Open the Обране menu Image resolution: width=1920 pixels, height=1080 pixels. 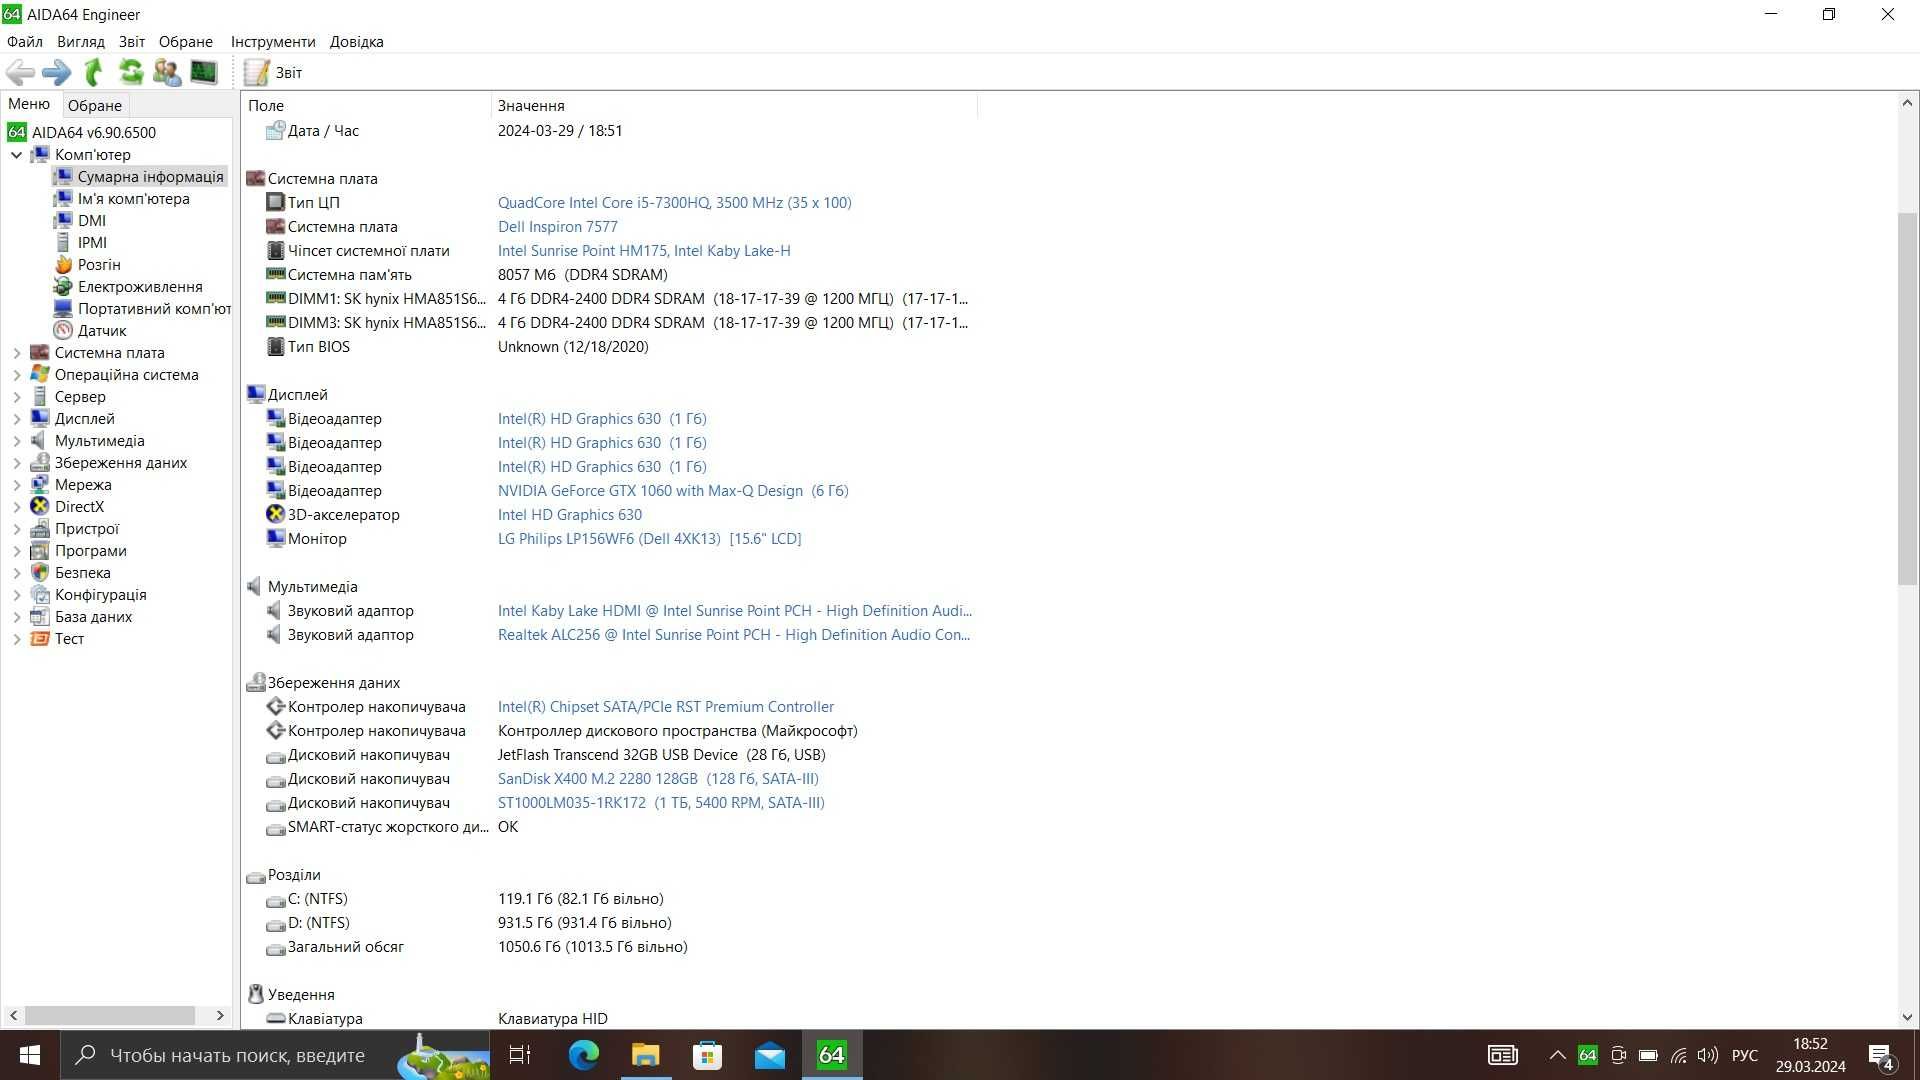click(186, 42)
